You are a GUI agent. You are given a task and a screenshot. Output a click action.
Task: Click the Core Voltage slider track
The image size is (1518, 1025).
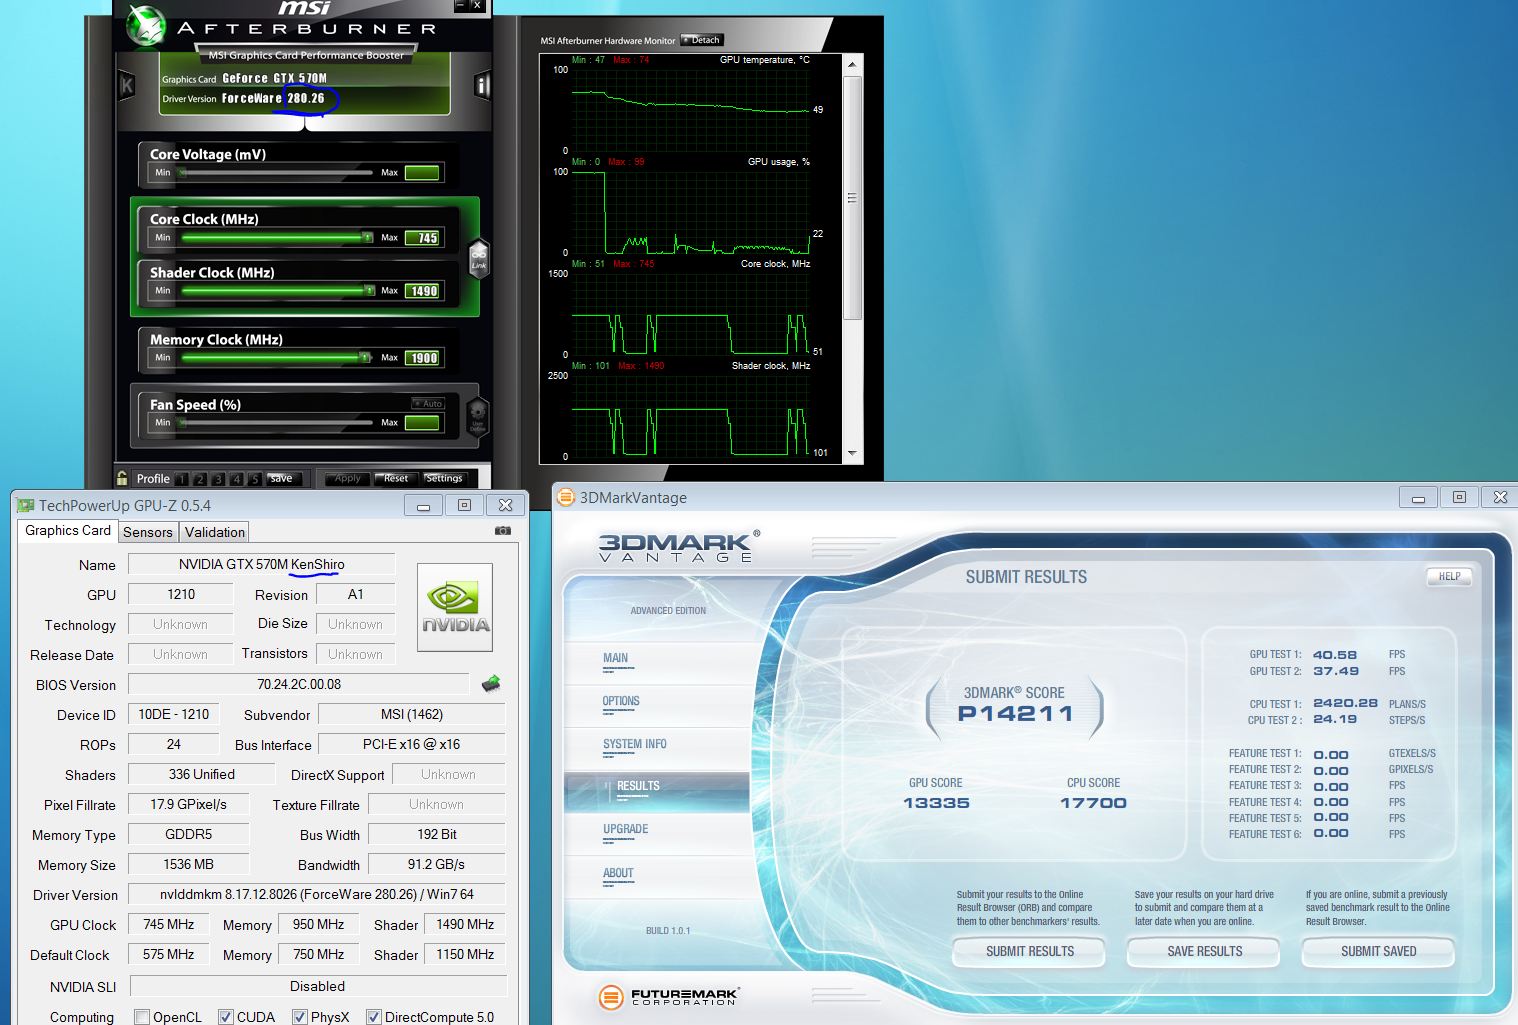pos(275,173)
